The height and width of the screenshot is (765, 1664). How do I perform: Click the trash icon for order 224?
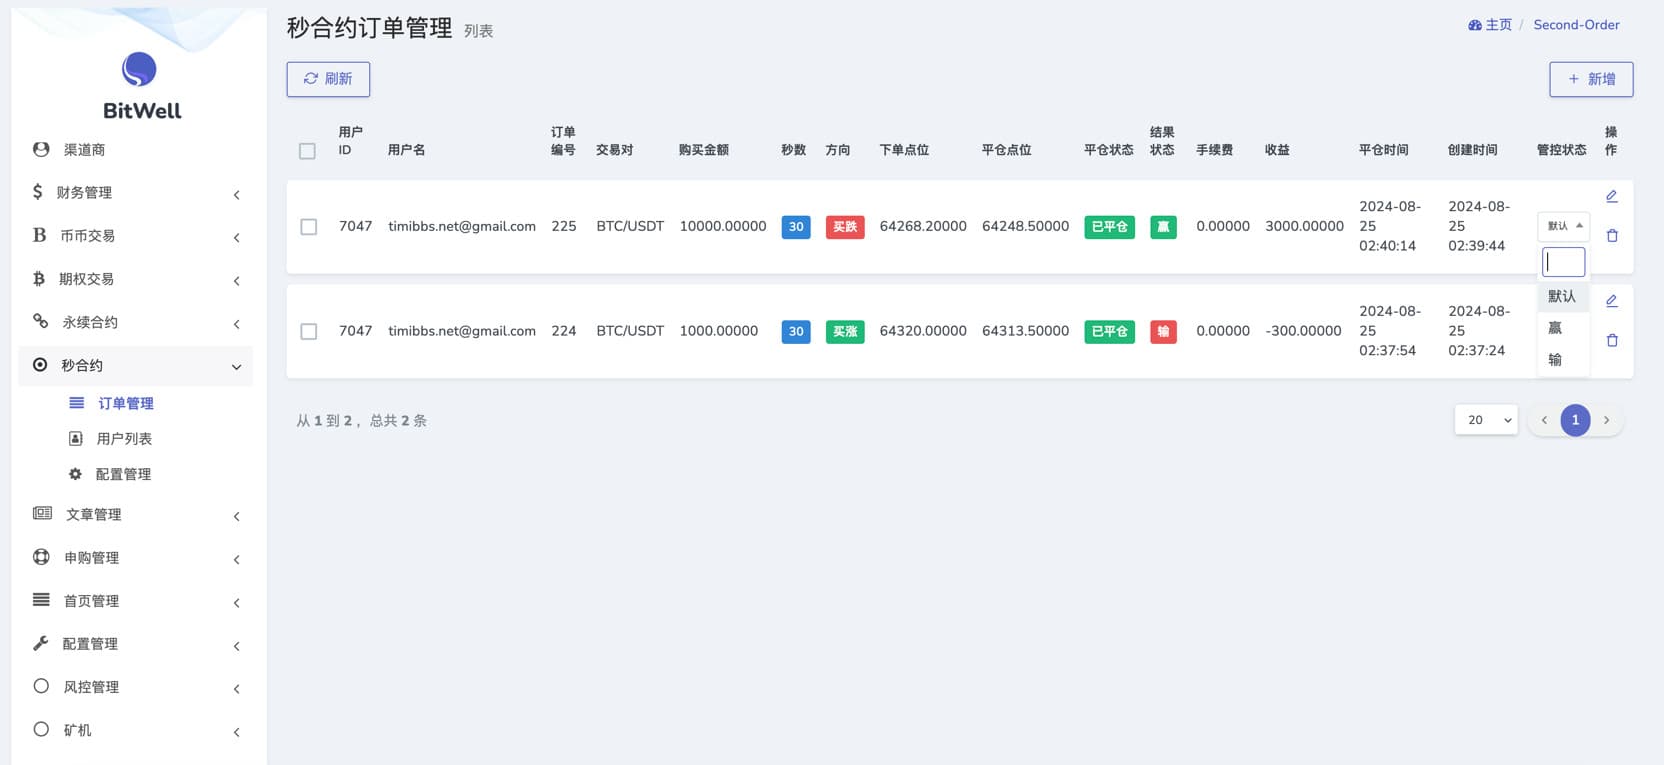(x=1611, y=341)
